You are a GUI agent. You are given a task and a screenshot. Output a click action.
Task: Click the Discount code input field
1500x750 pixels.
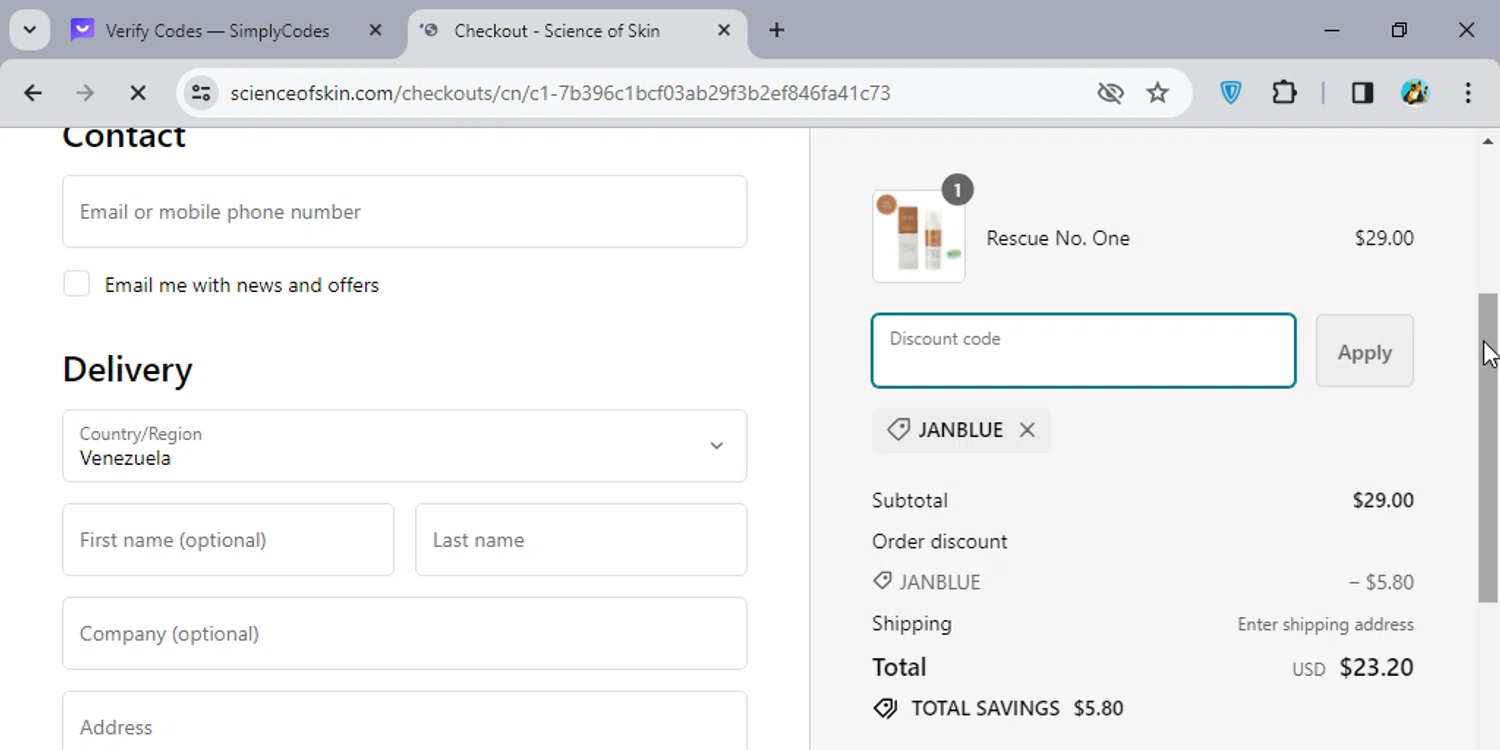pyautogui.click(x=1083, y=351)
